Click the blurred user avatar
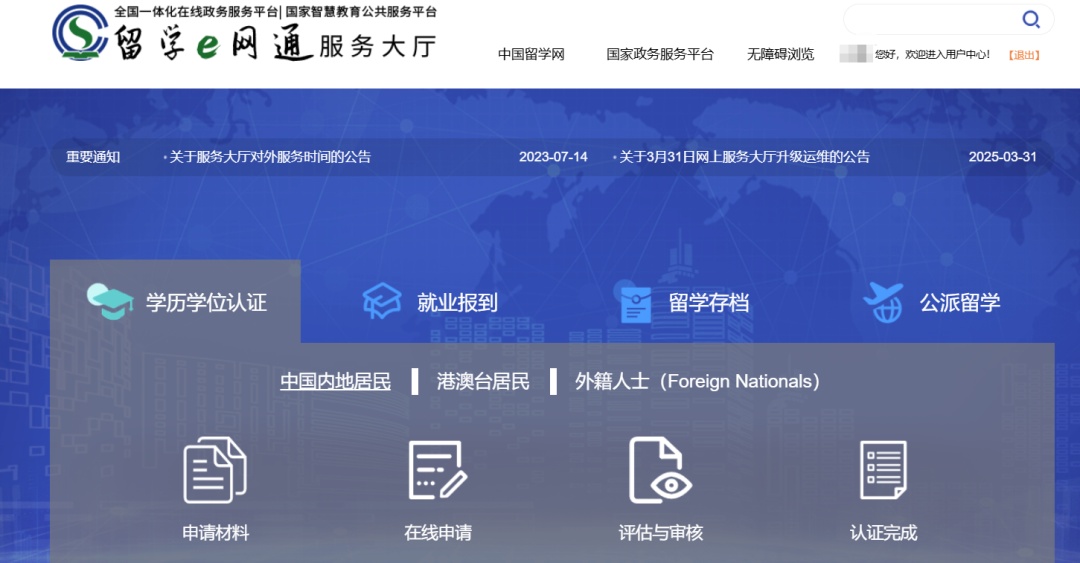Viewport: 1080px width, 563px height. point(856,54)
